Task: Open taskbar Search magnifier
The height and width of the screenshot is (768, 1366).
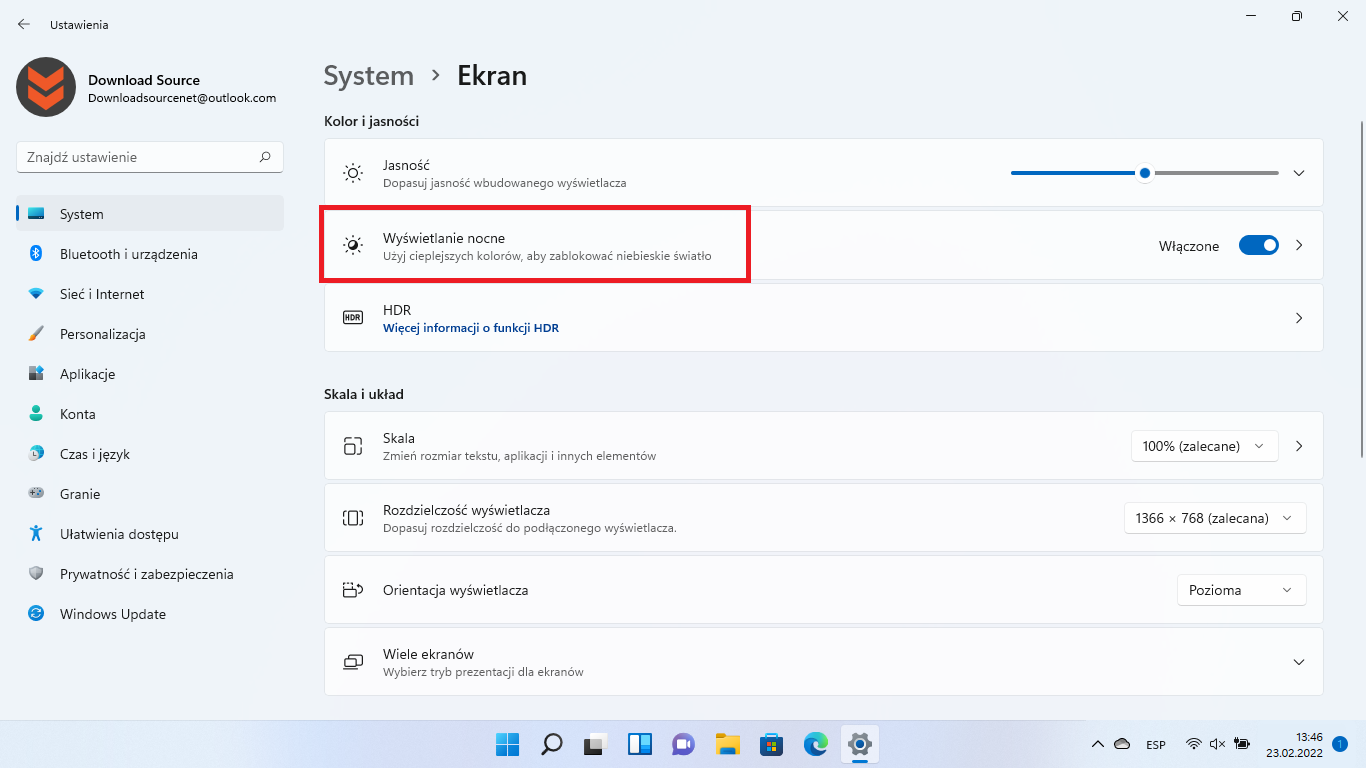Action: pyautogui.click(x=552, y=744)
